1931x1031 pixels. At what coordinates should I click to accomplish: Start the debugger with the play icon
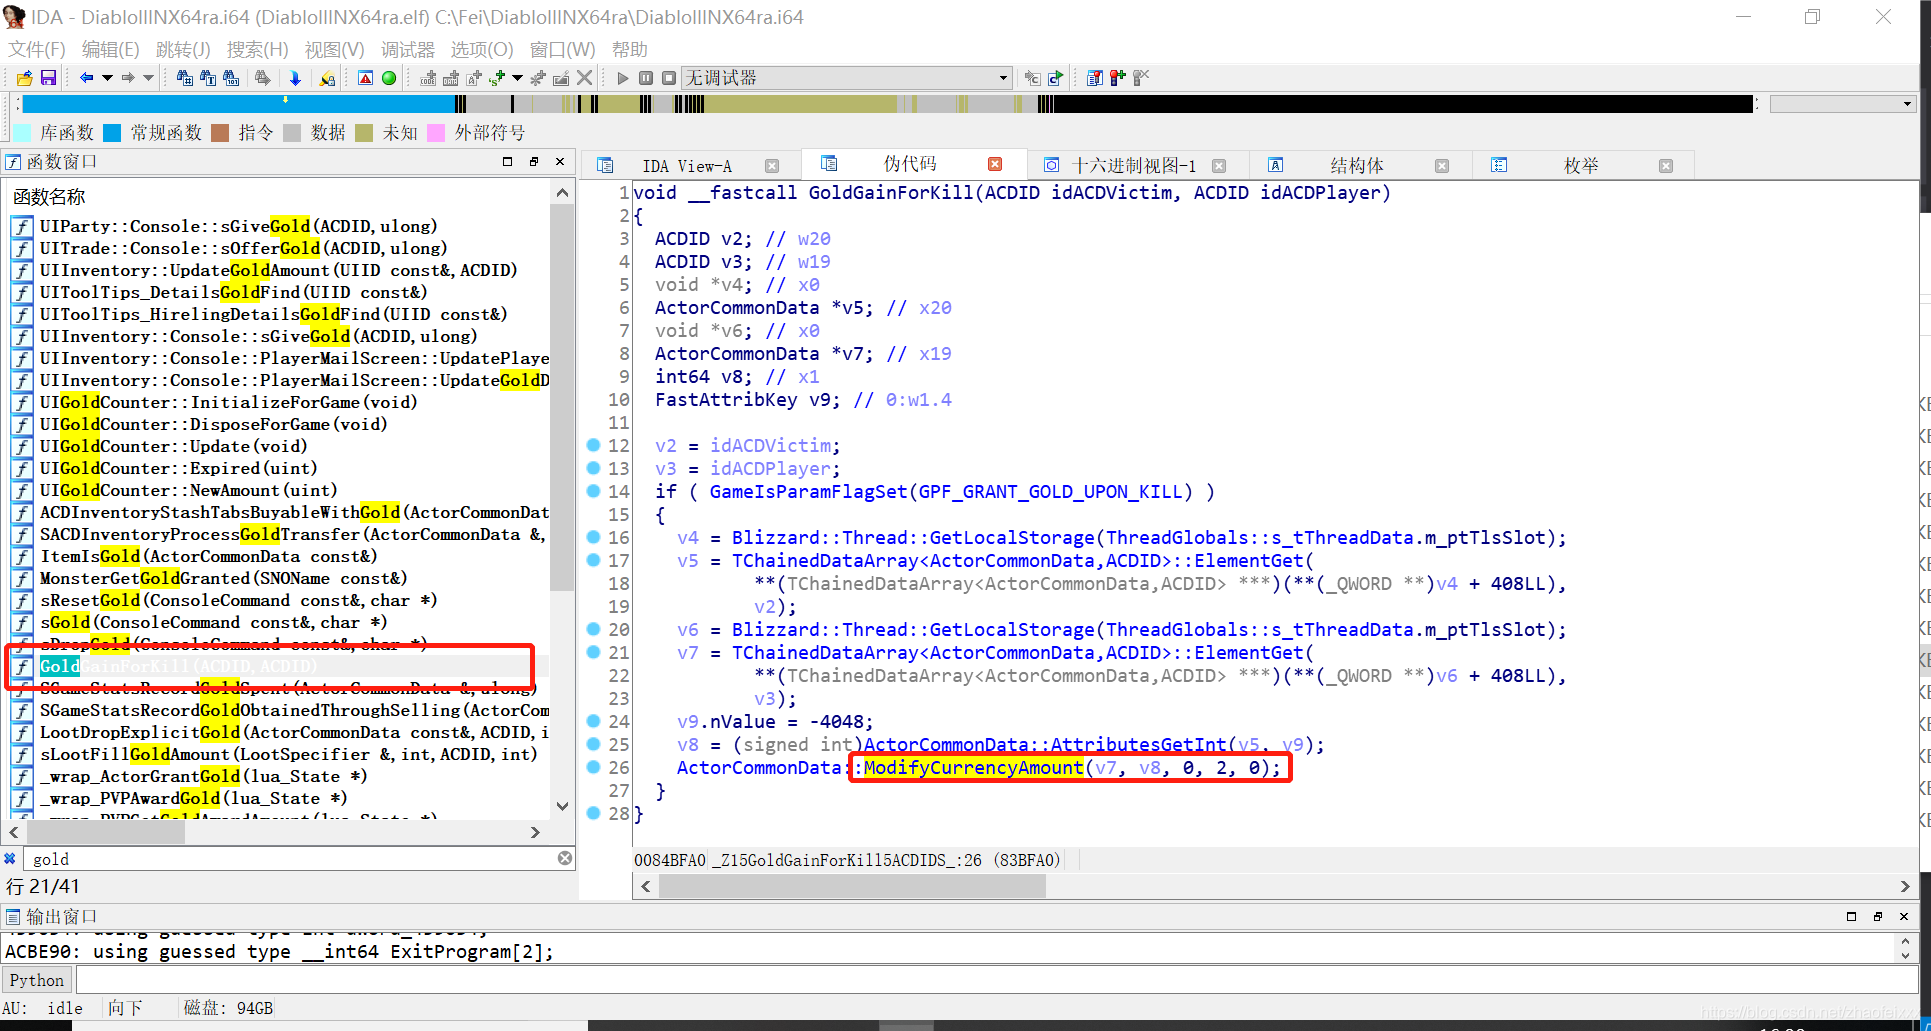tap(623, 78)
